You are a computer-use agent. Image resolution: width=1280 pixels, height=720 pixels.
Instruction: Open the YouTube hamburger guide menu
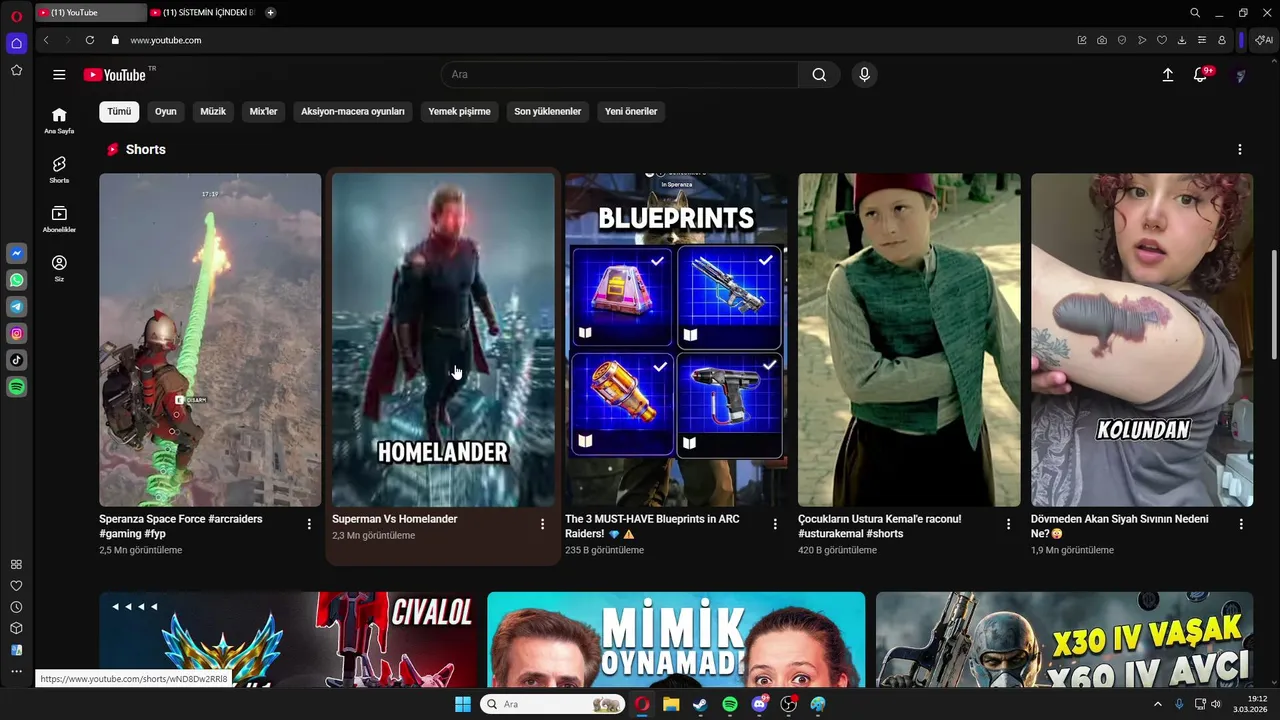pos(59,75)
